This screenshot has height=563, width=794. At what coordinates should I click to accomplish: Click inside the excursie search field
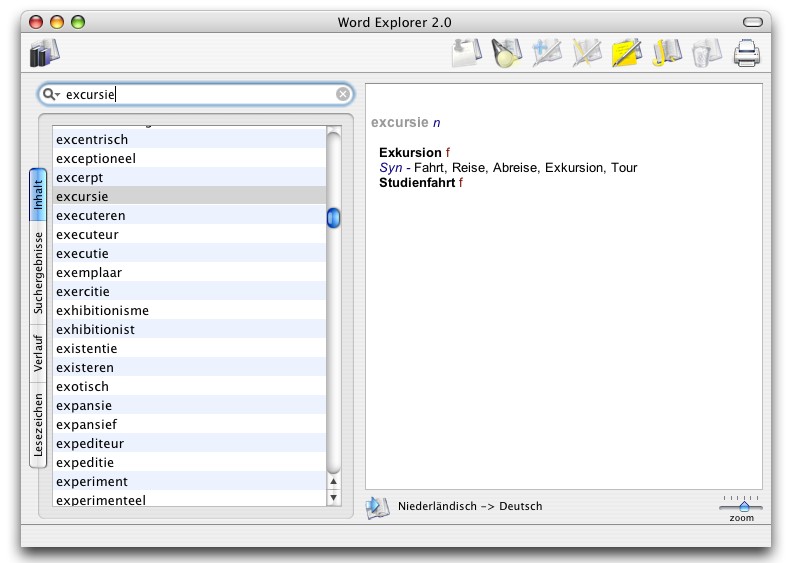coord(197,94)
